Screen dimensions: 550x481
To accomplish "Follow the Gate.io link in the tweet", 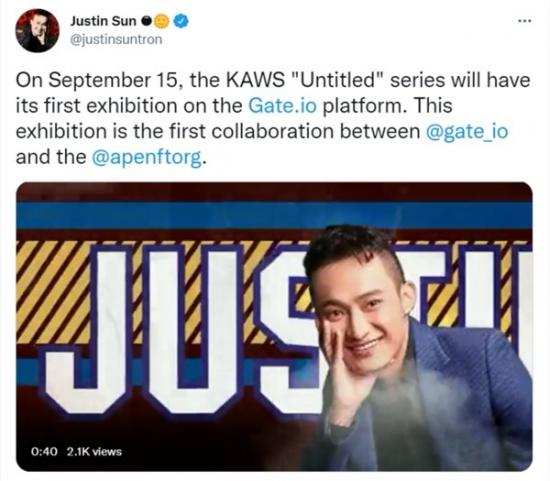I will point(282,106).
